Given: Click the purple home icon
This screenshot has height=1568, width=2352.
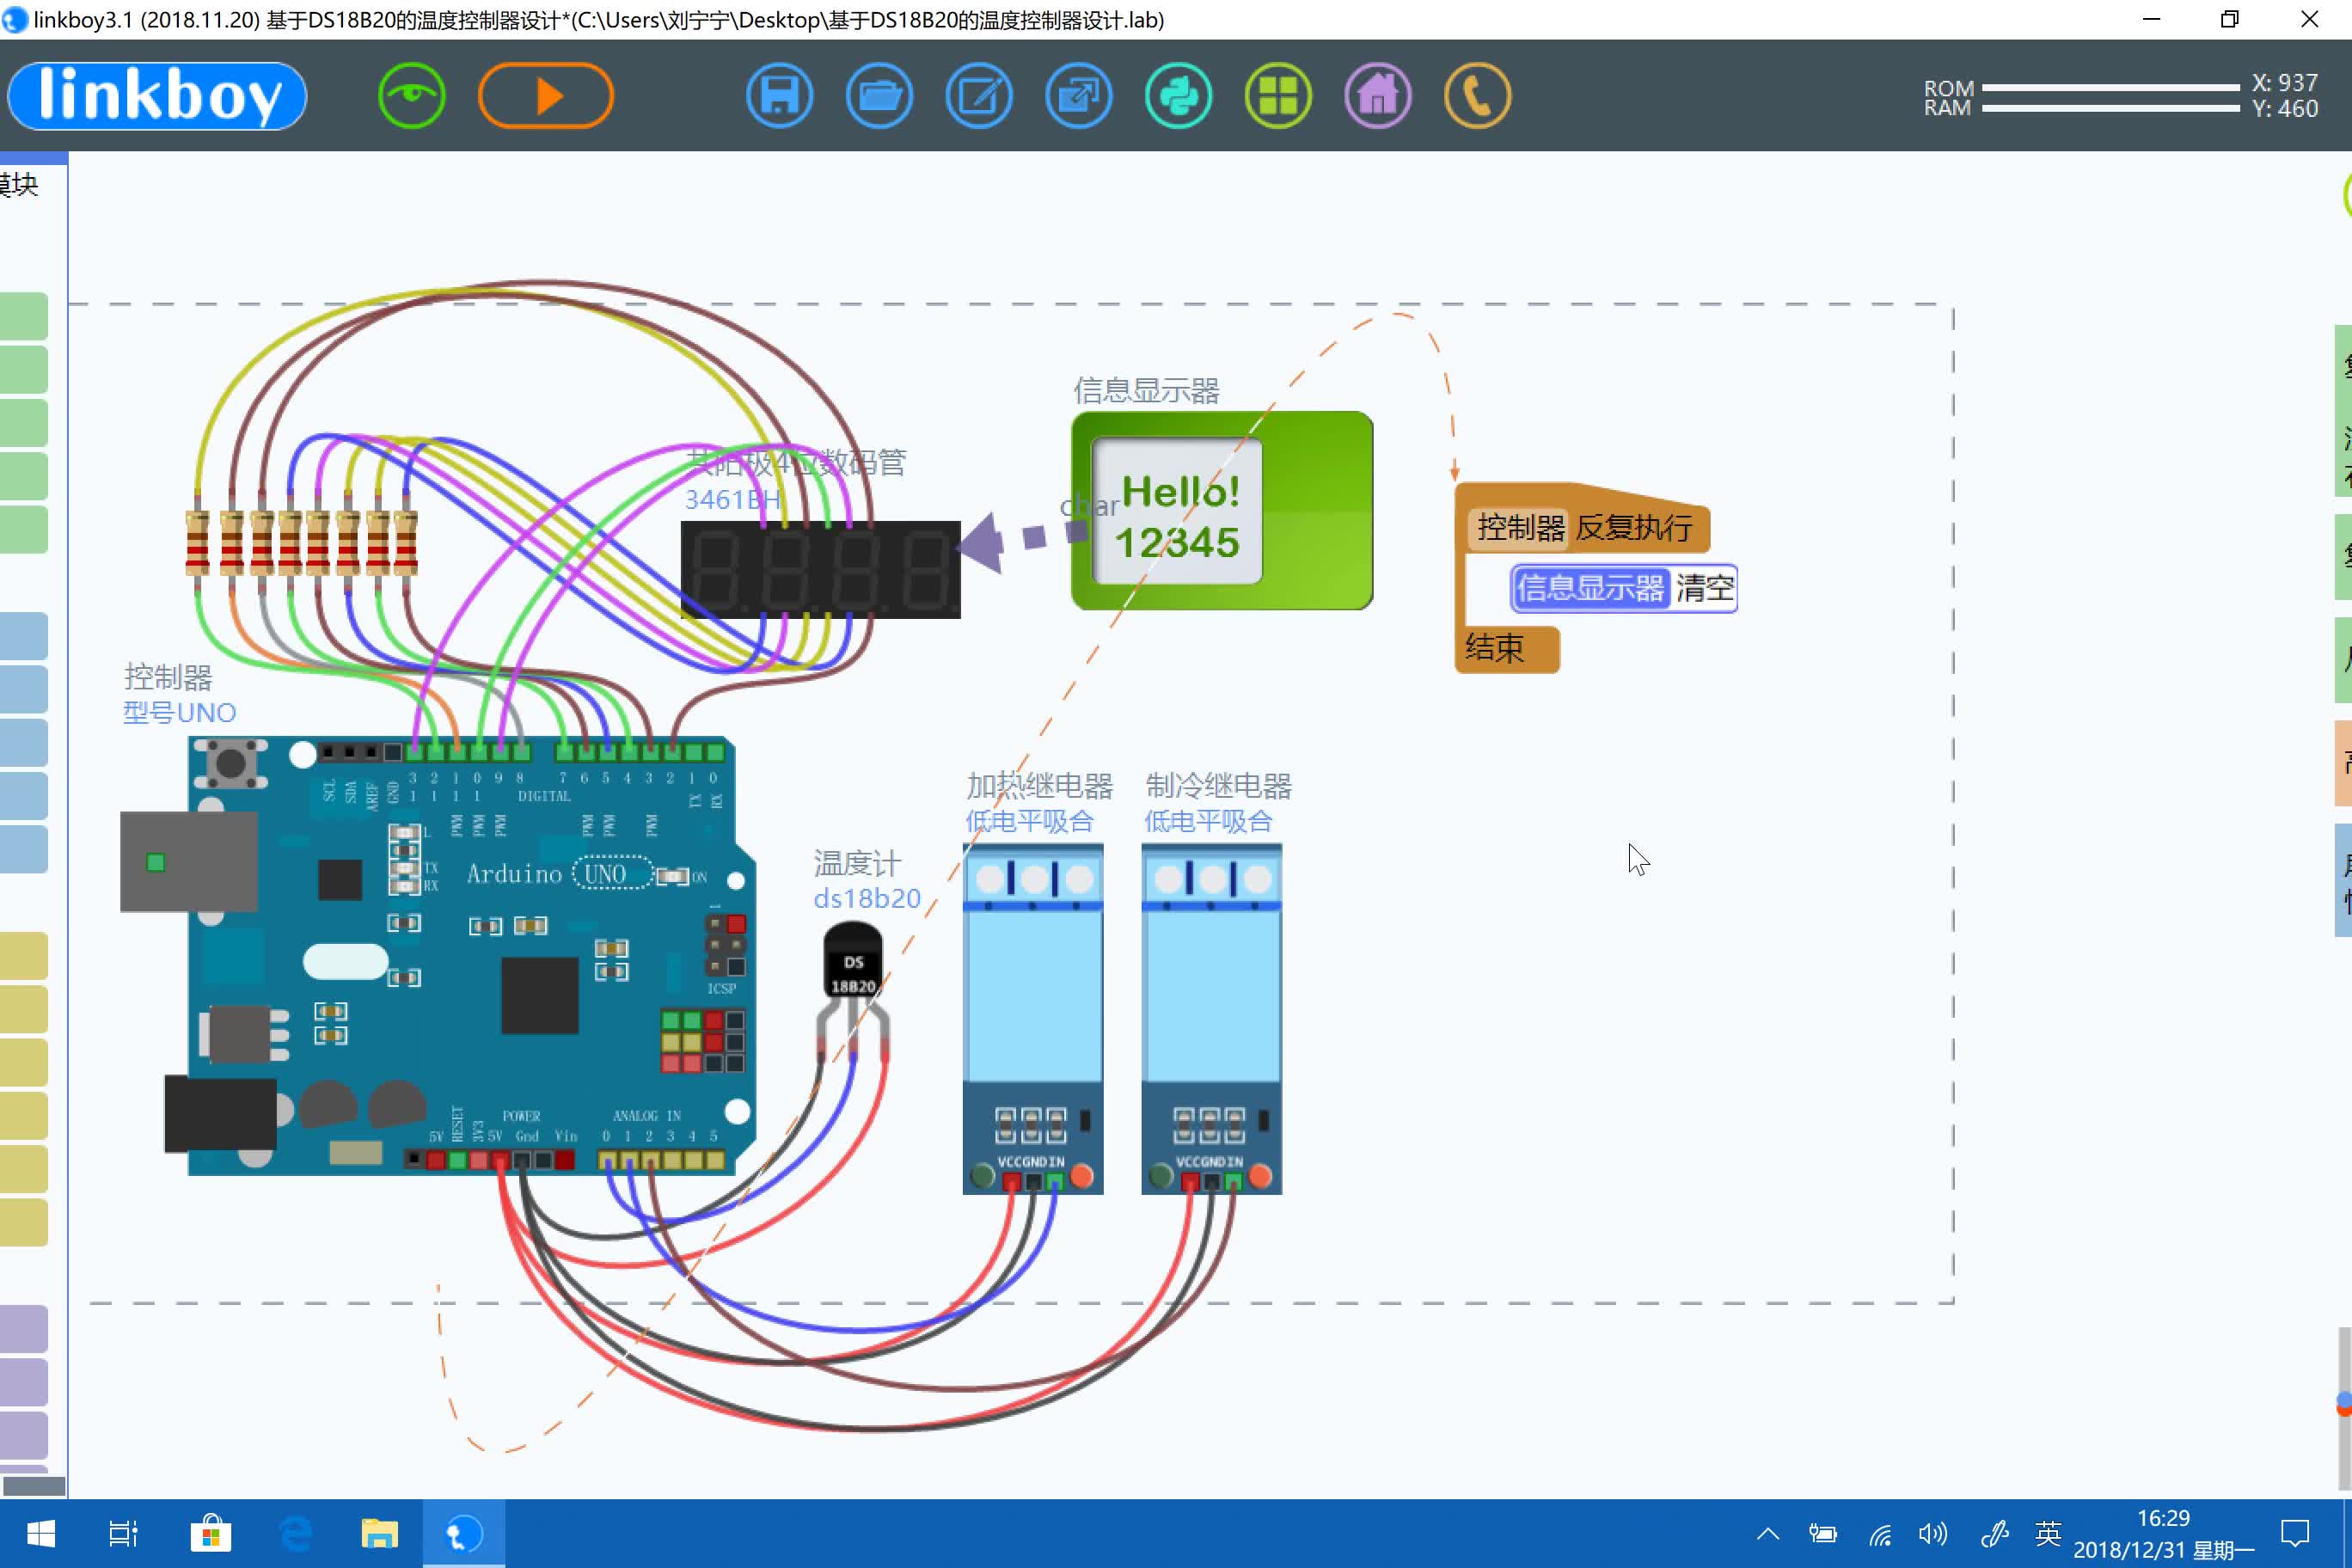Looking at the screenshot, I should [x=1378, y=96].
